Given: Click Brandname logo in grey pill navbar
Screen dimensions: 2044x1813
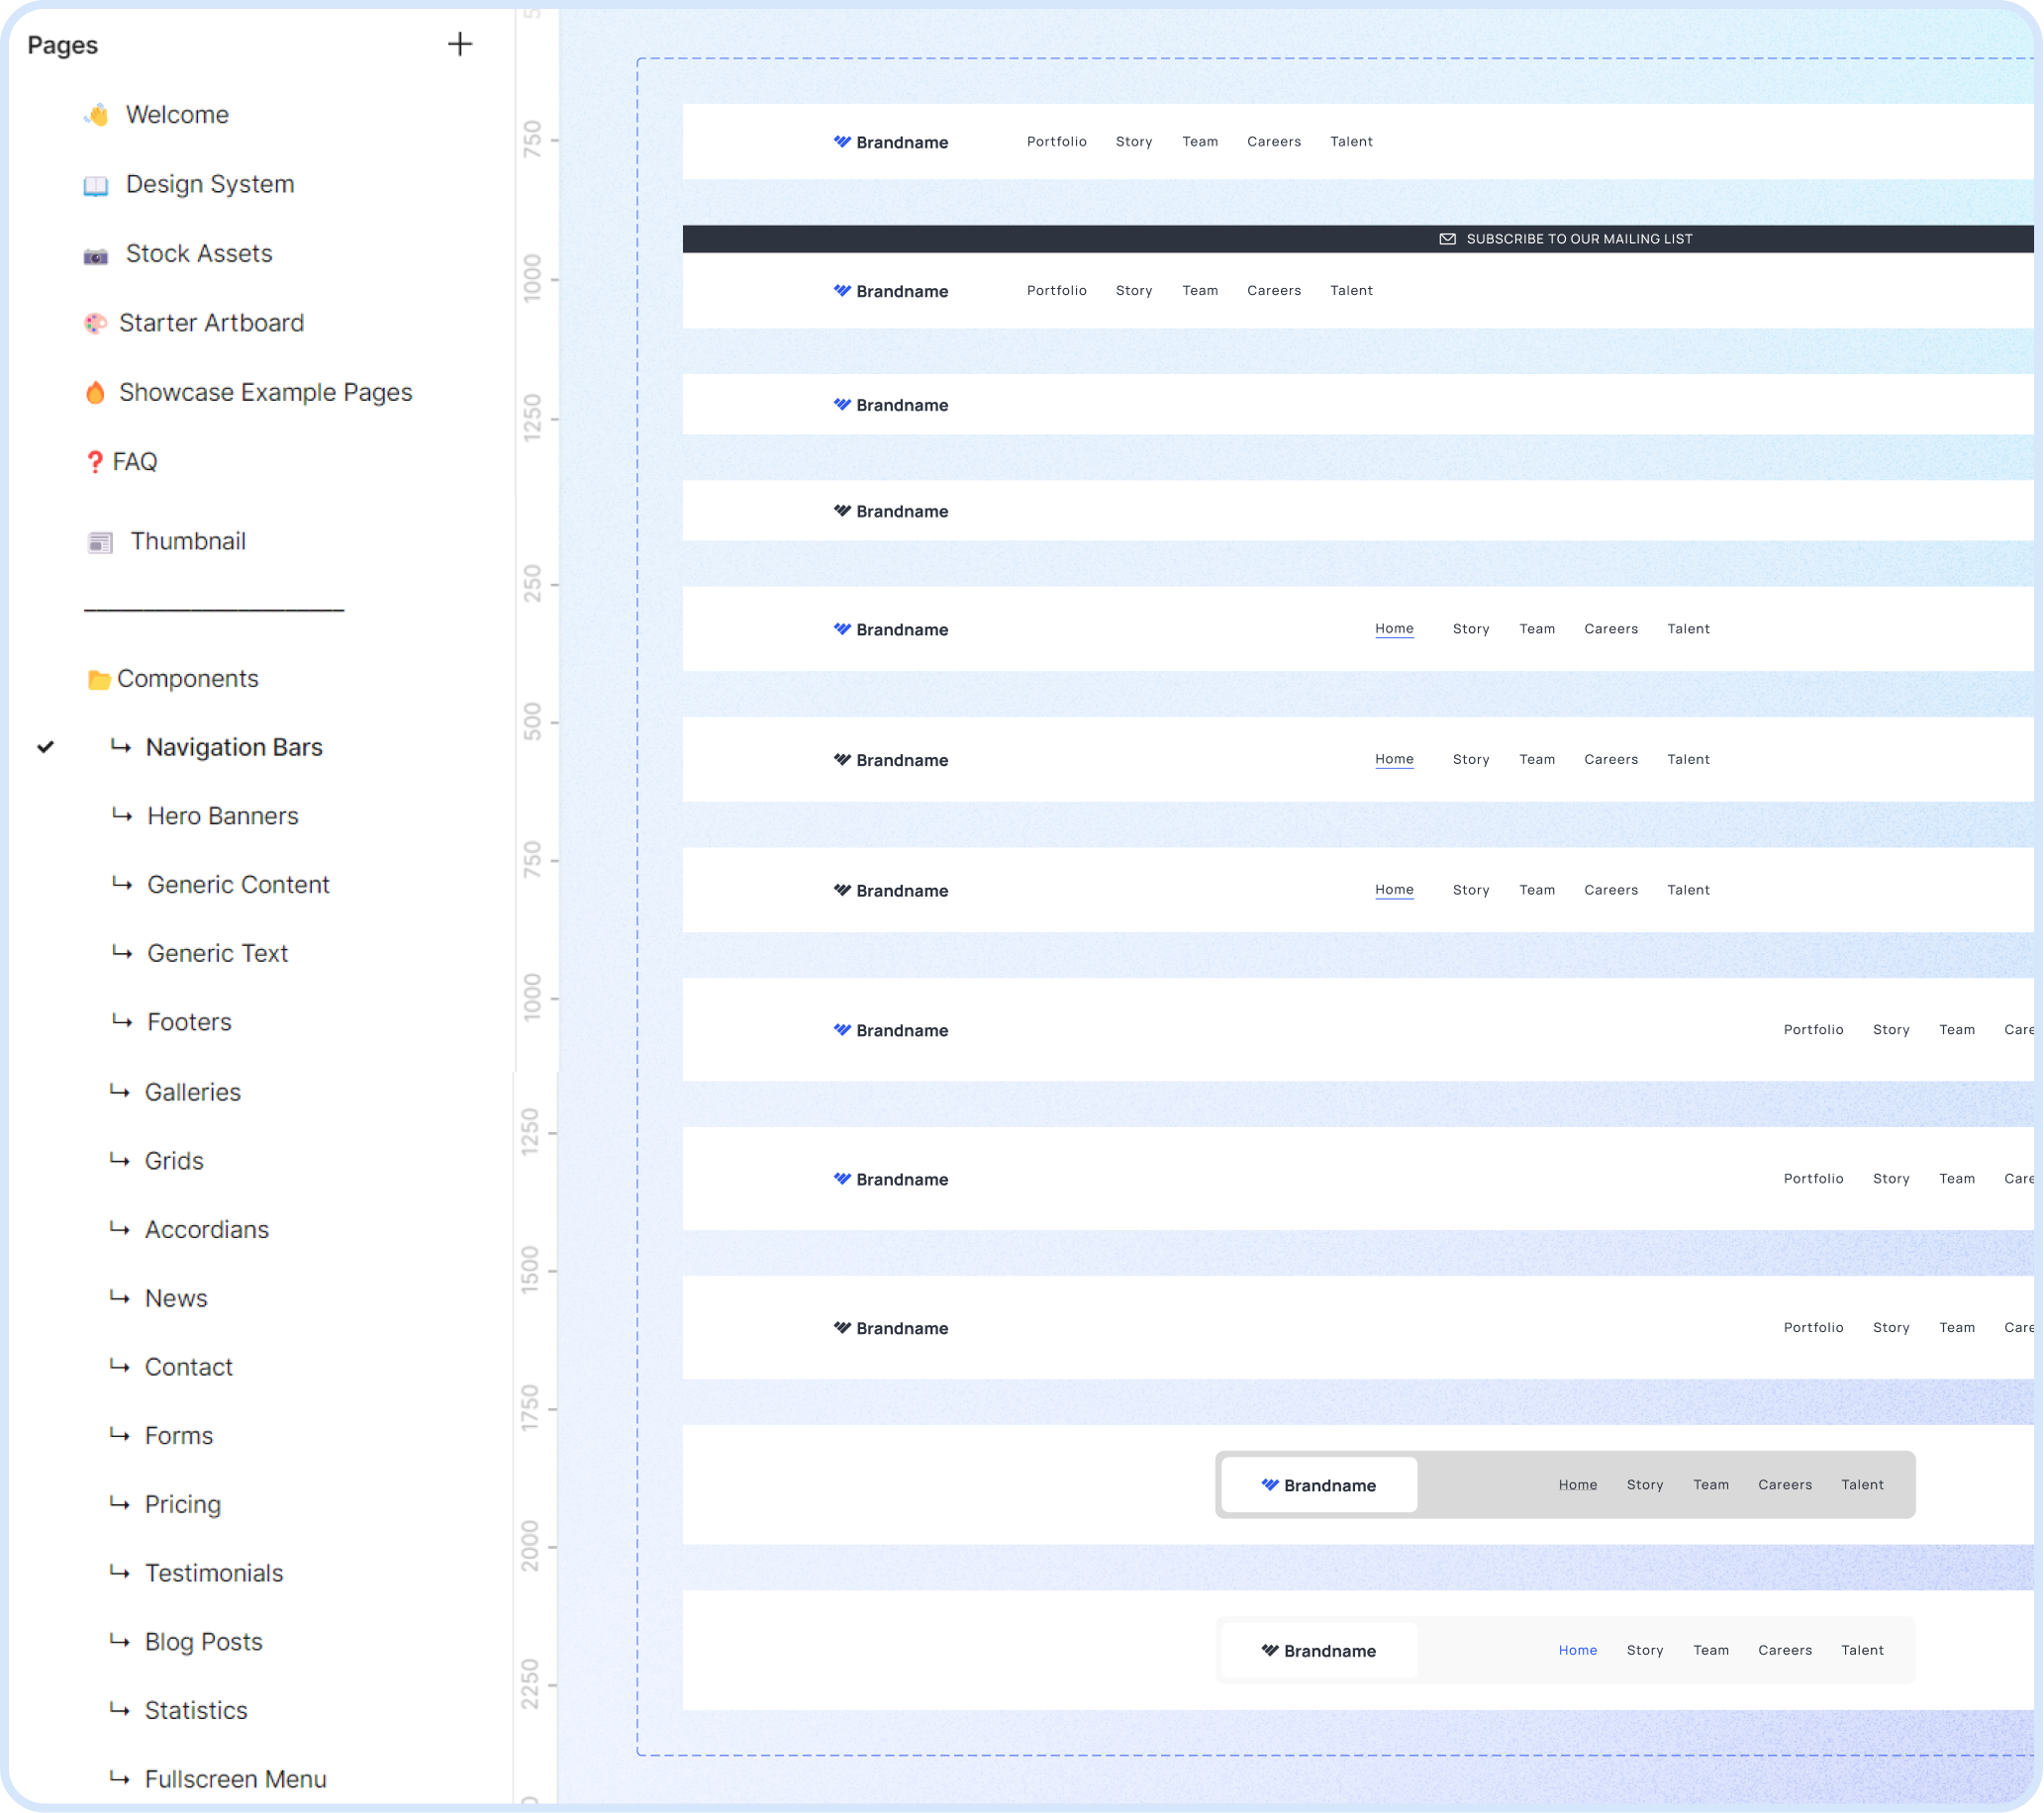Looking at the screenshot, I should [x=1318, y=1485].
